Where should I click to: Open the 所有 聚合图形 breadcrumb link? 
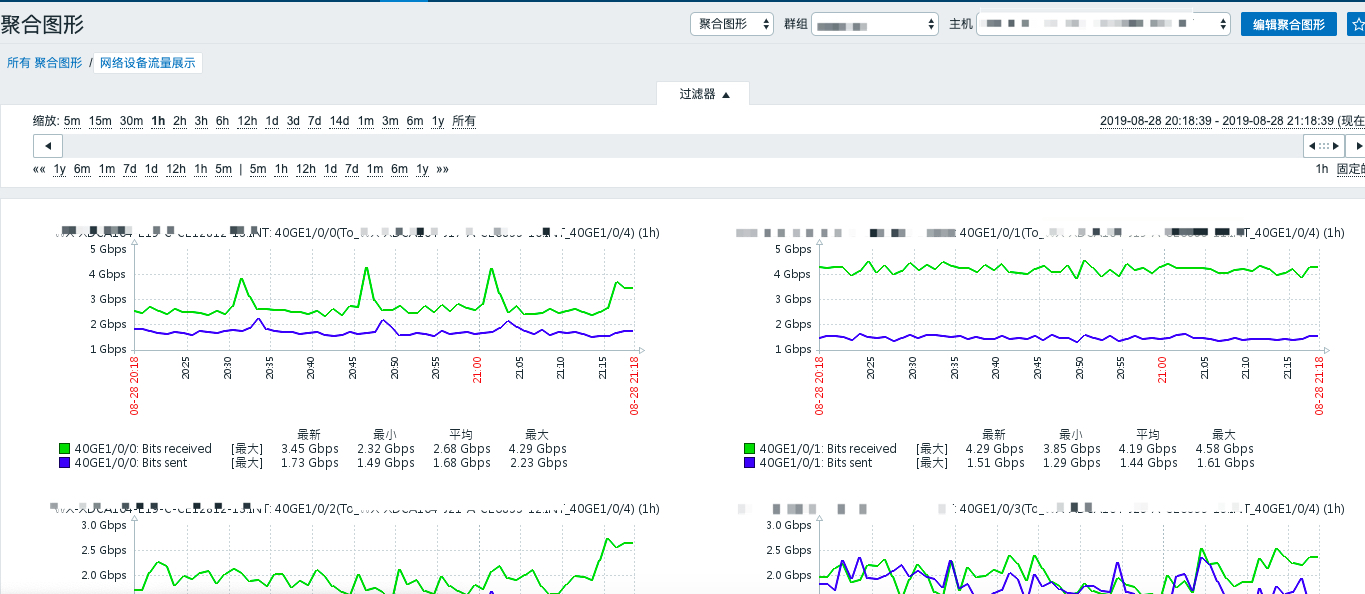(x=44, y=63)
